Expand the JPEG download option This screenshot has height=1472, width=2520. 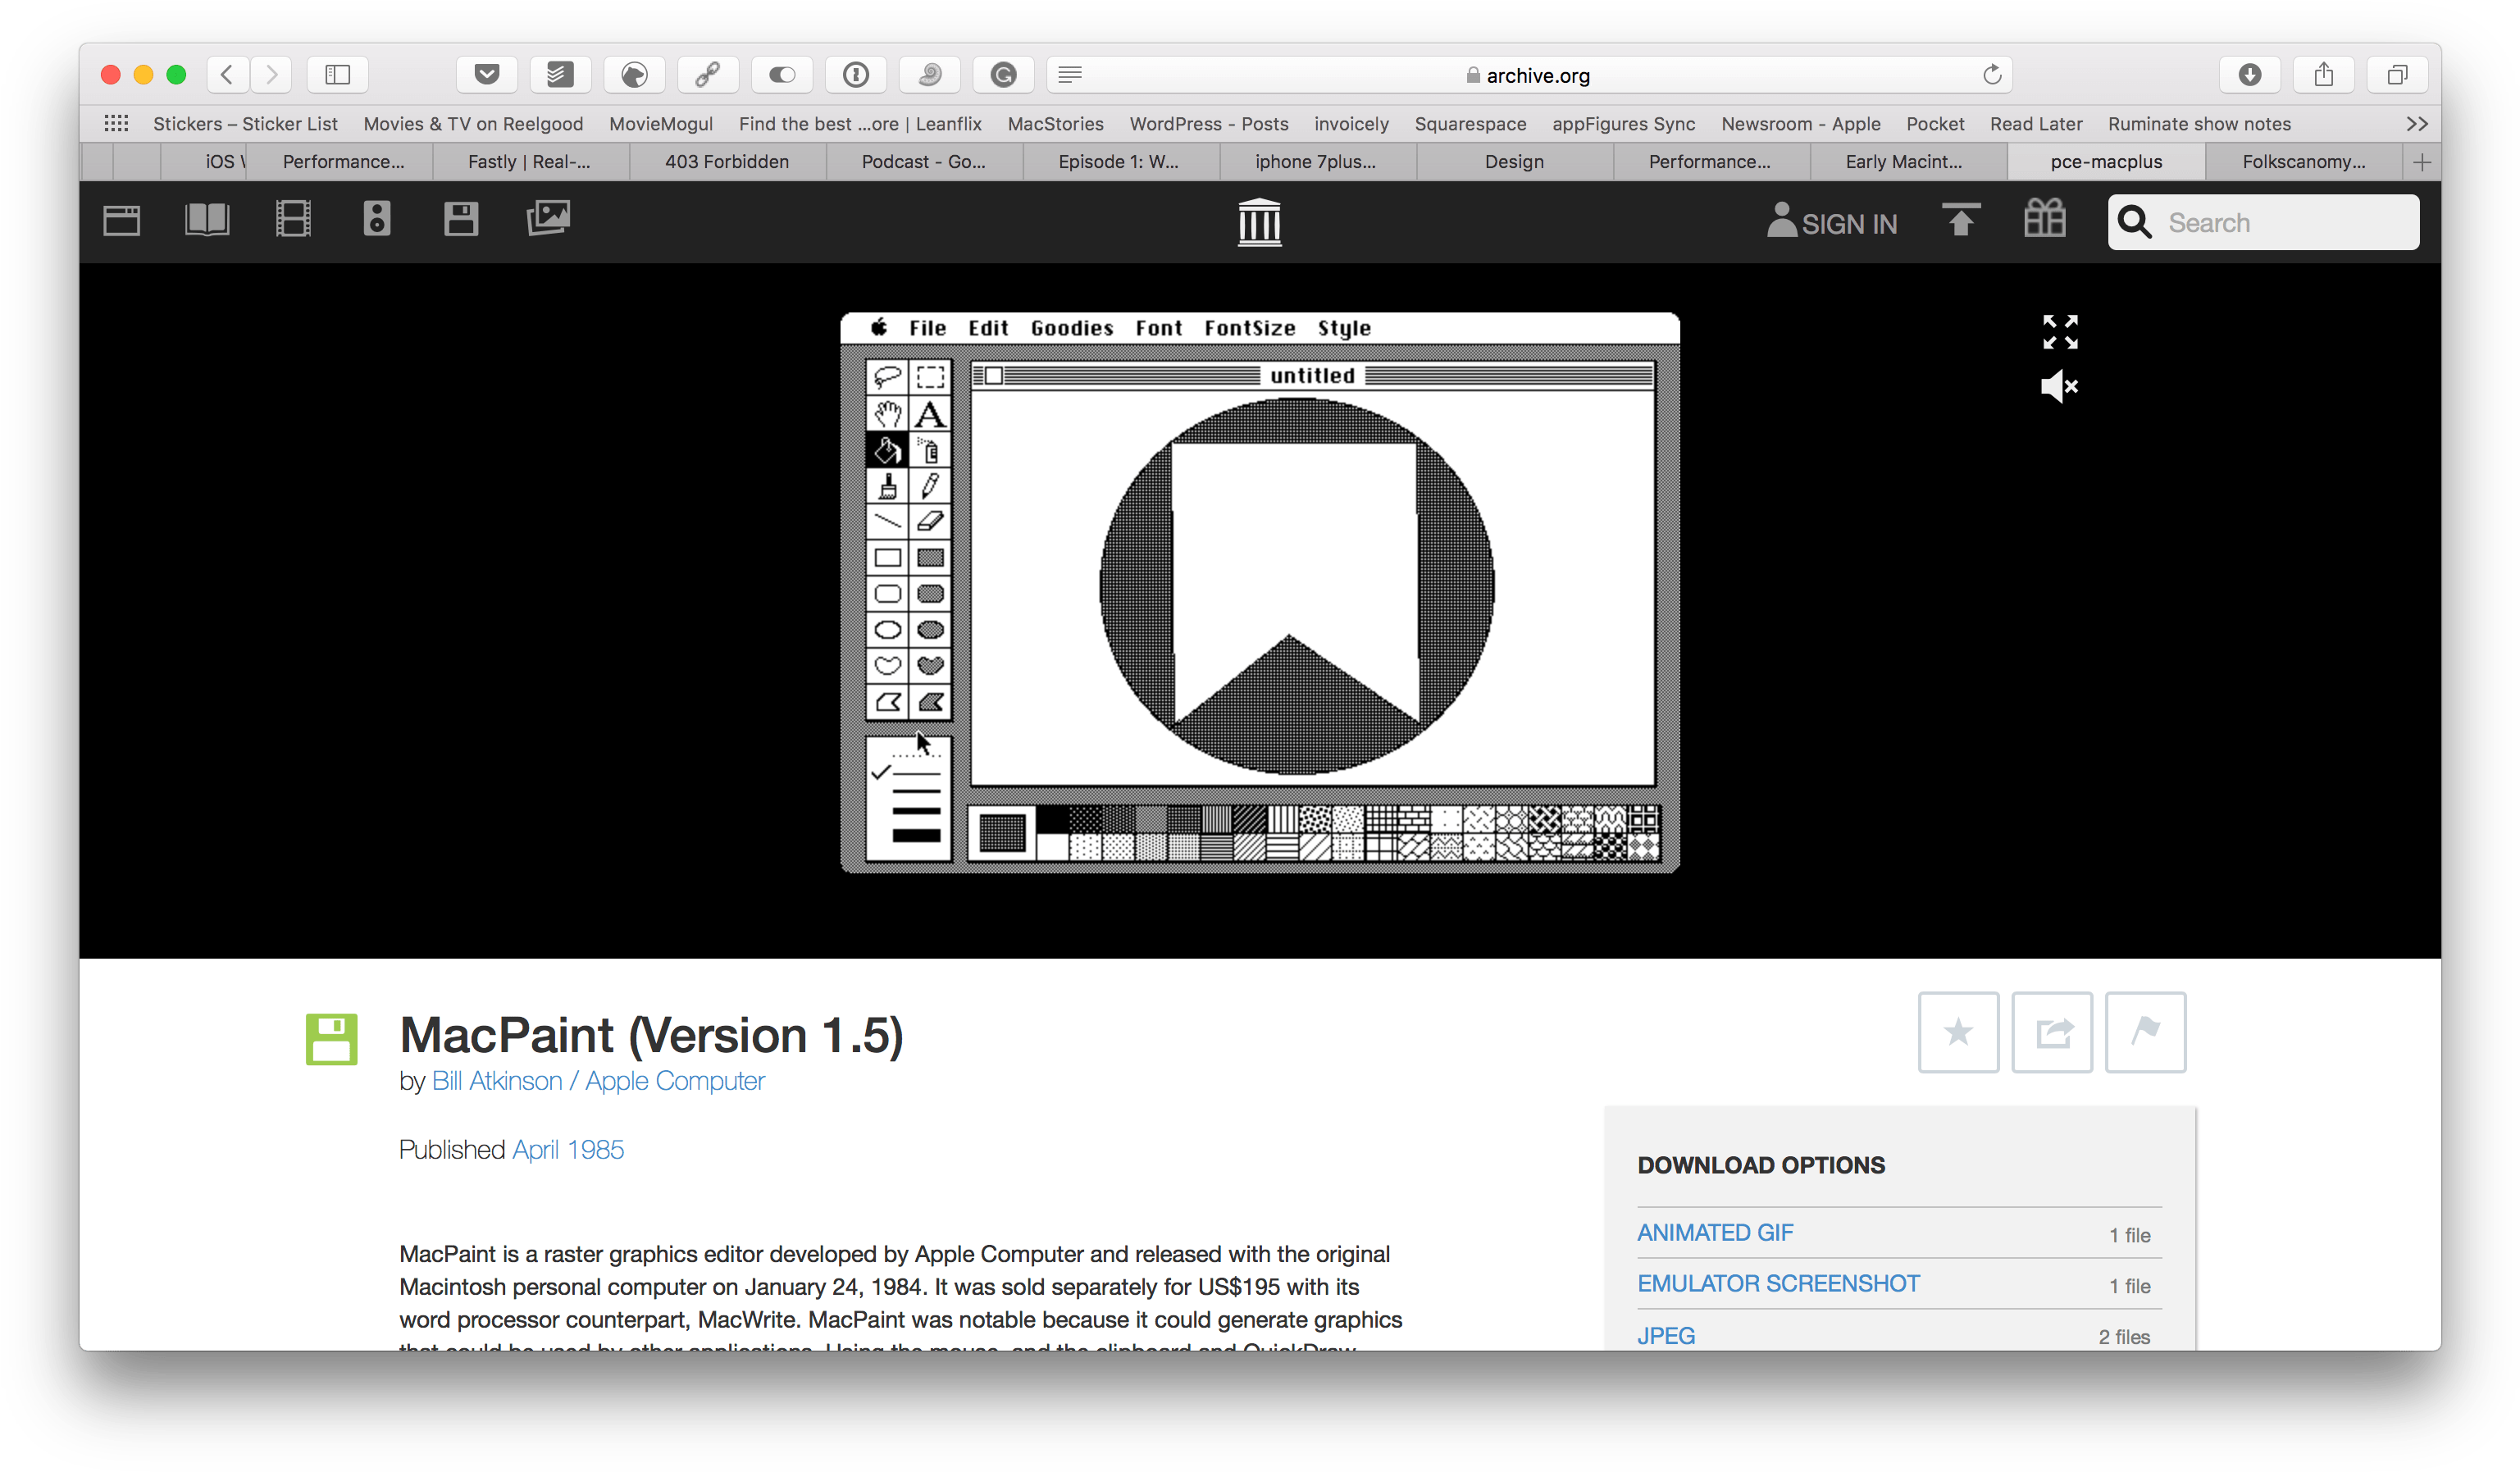click(x=1666, y=1335)
